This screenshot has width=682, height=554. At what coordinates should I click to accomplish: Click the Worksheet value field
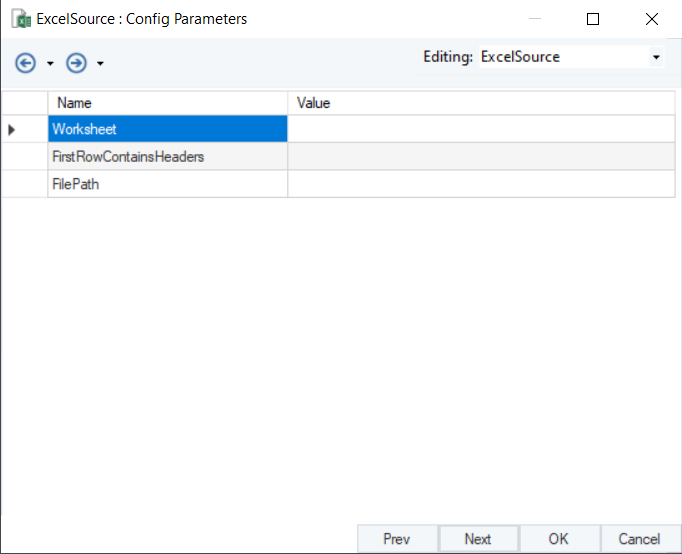[x=480, y=129]
